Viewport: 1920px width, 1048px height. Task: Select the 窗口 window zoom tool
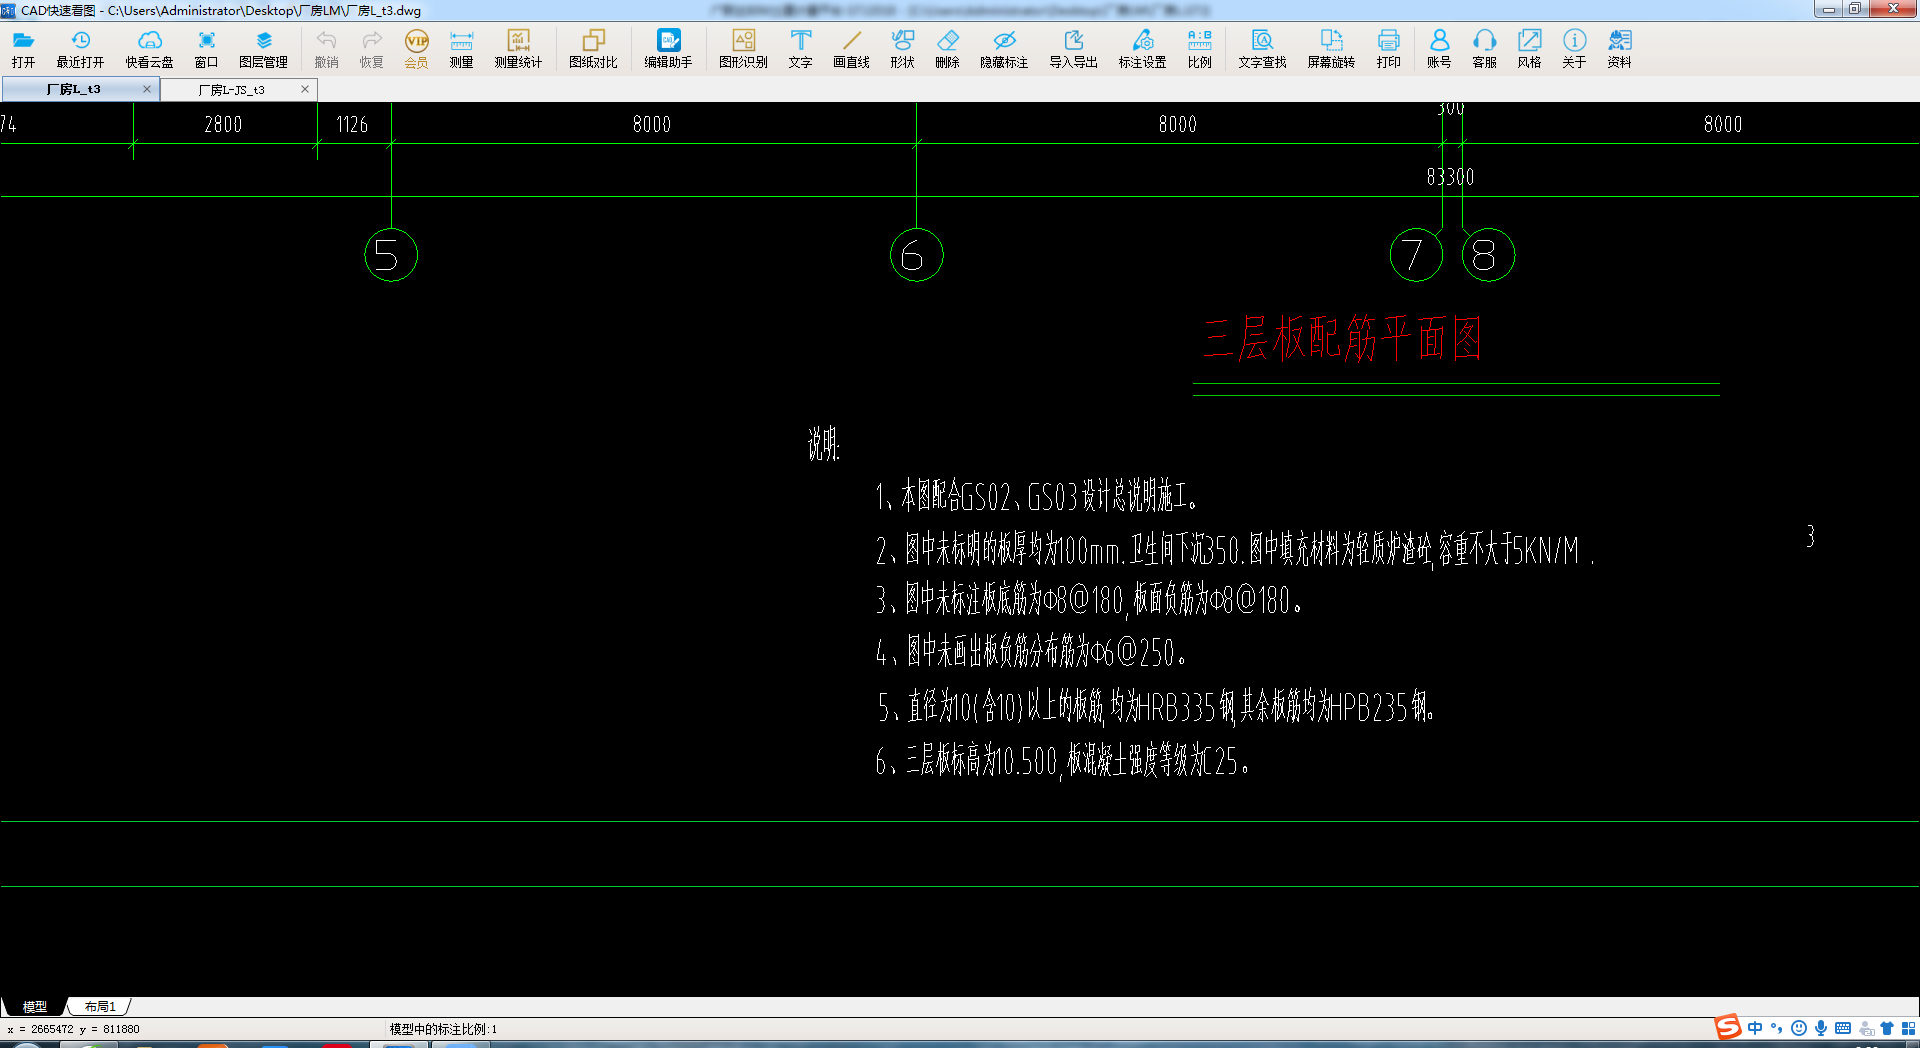(x=206, y=48)
